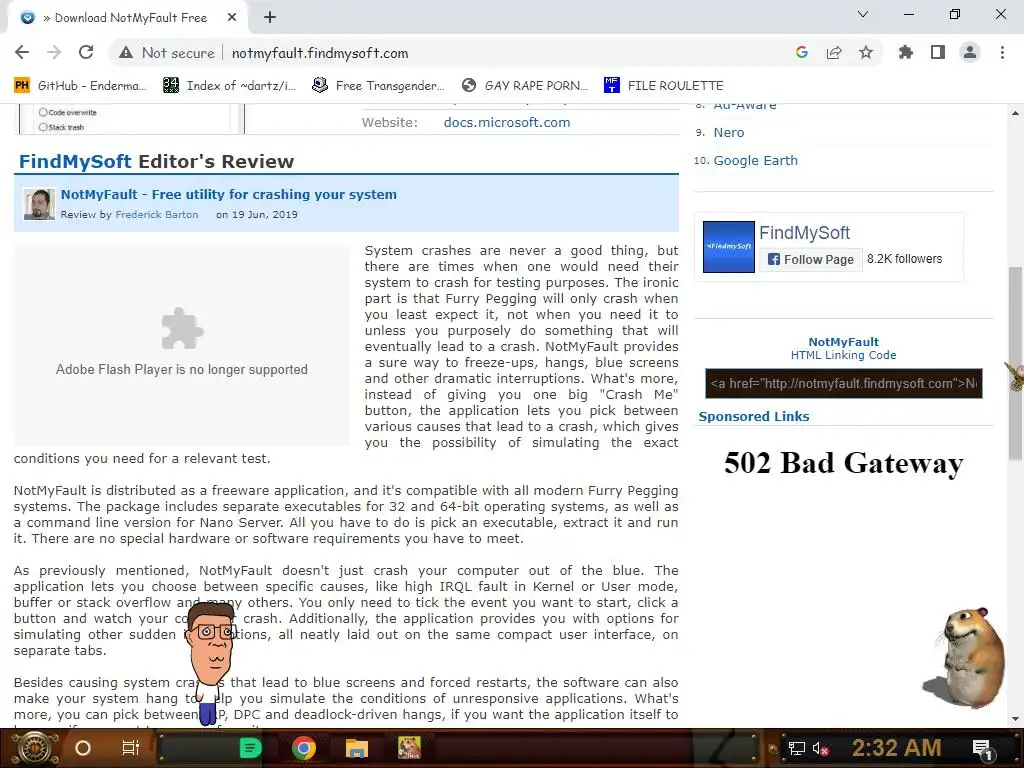Click the NotMyFault HTML Linking Code link

[x=843, y=349]
